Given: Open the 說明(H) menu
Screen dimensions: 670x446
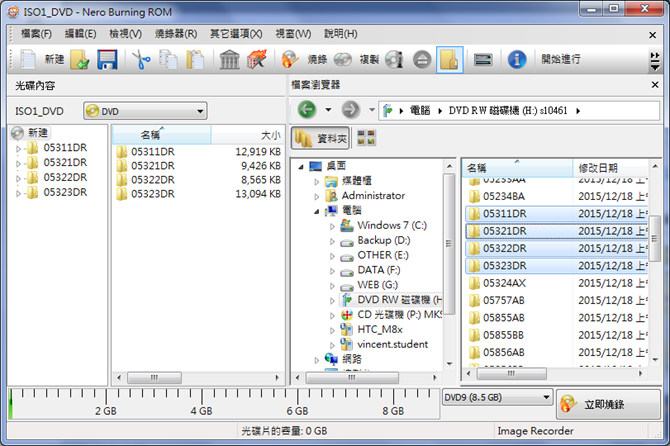Looking at the screenshot, I should 341,34.
